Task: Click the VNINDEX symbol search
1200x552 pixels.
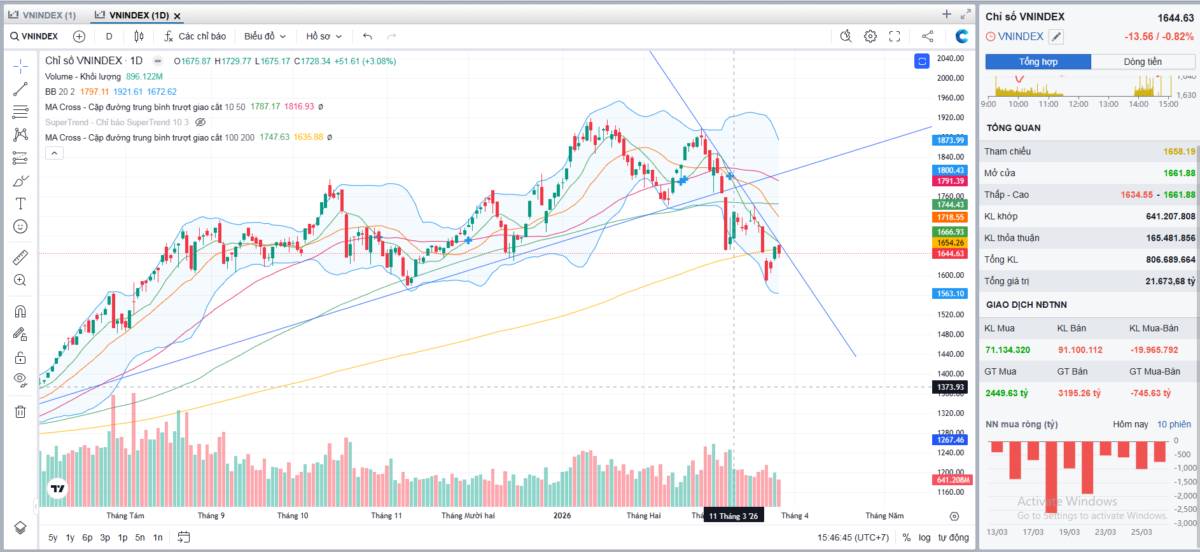Action: click(34, 36)
